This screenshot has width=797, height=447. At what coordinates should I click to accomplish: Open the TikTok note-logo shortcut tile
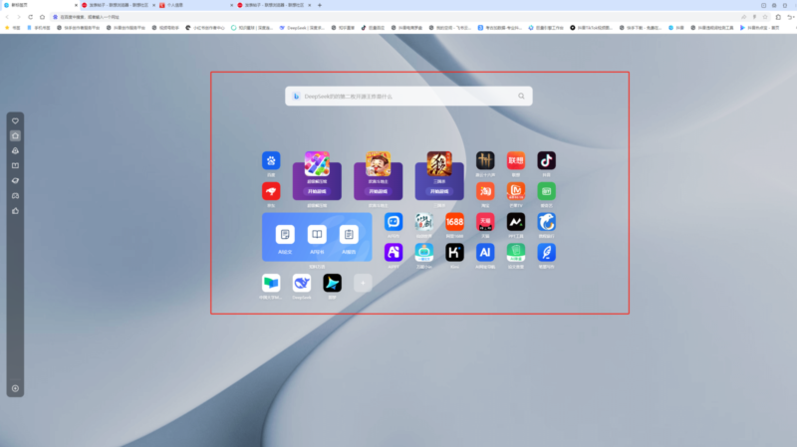(546, 161)
